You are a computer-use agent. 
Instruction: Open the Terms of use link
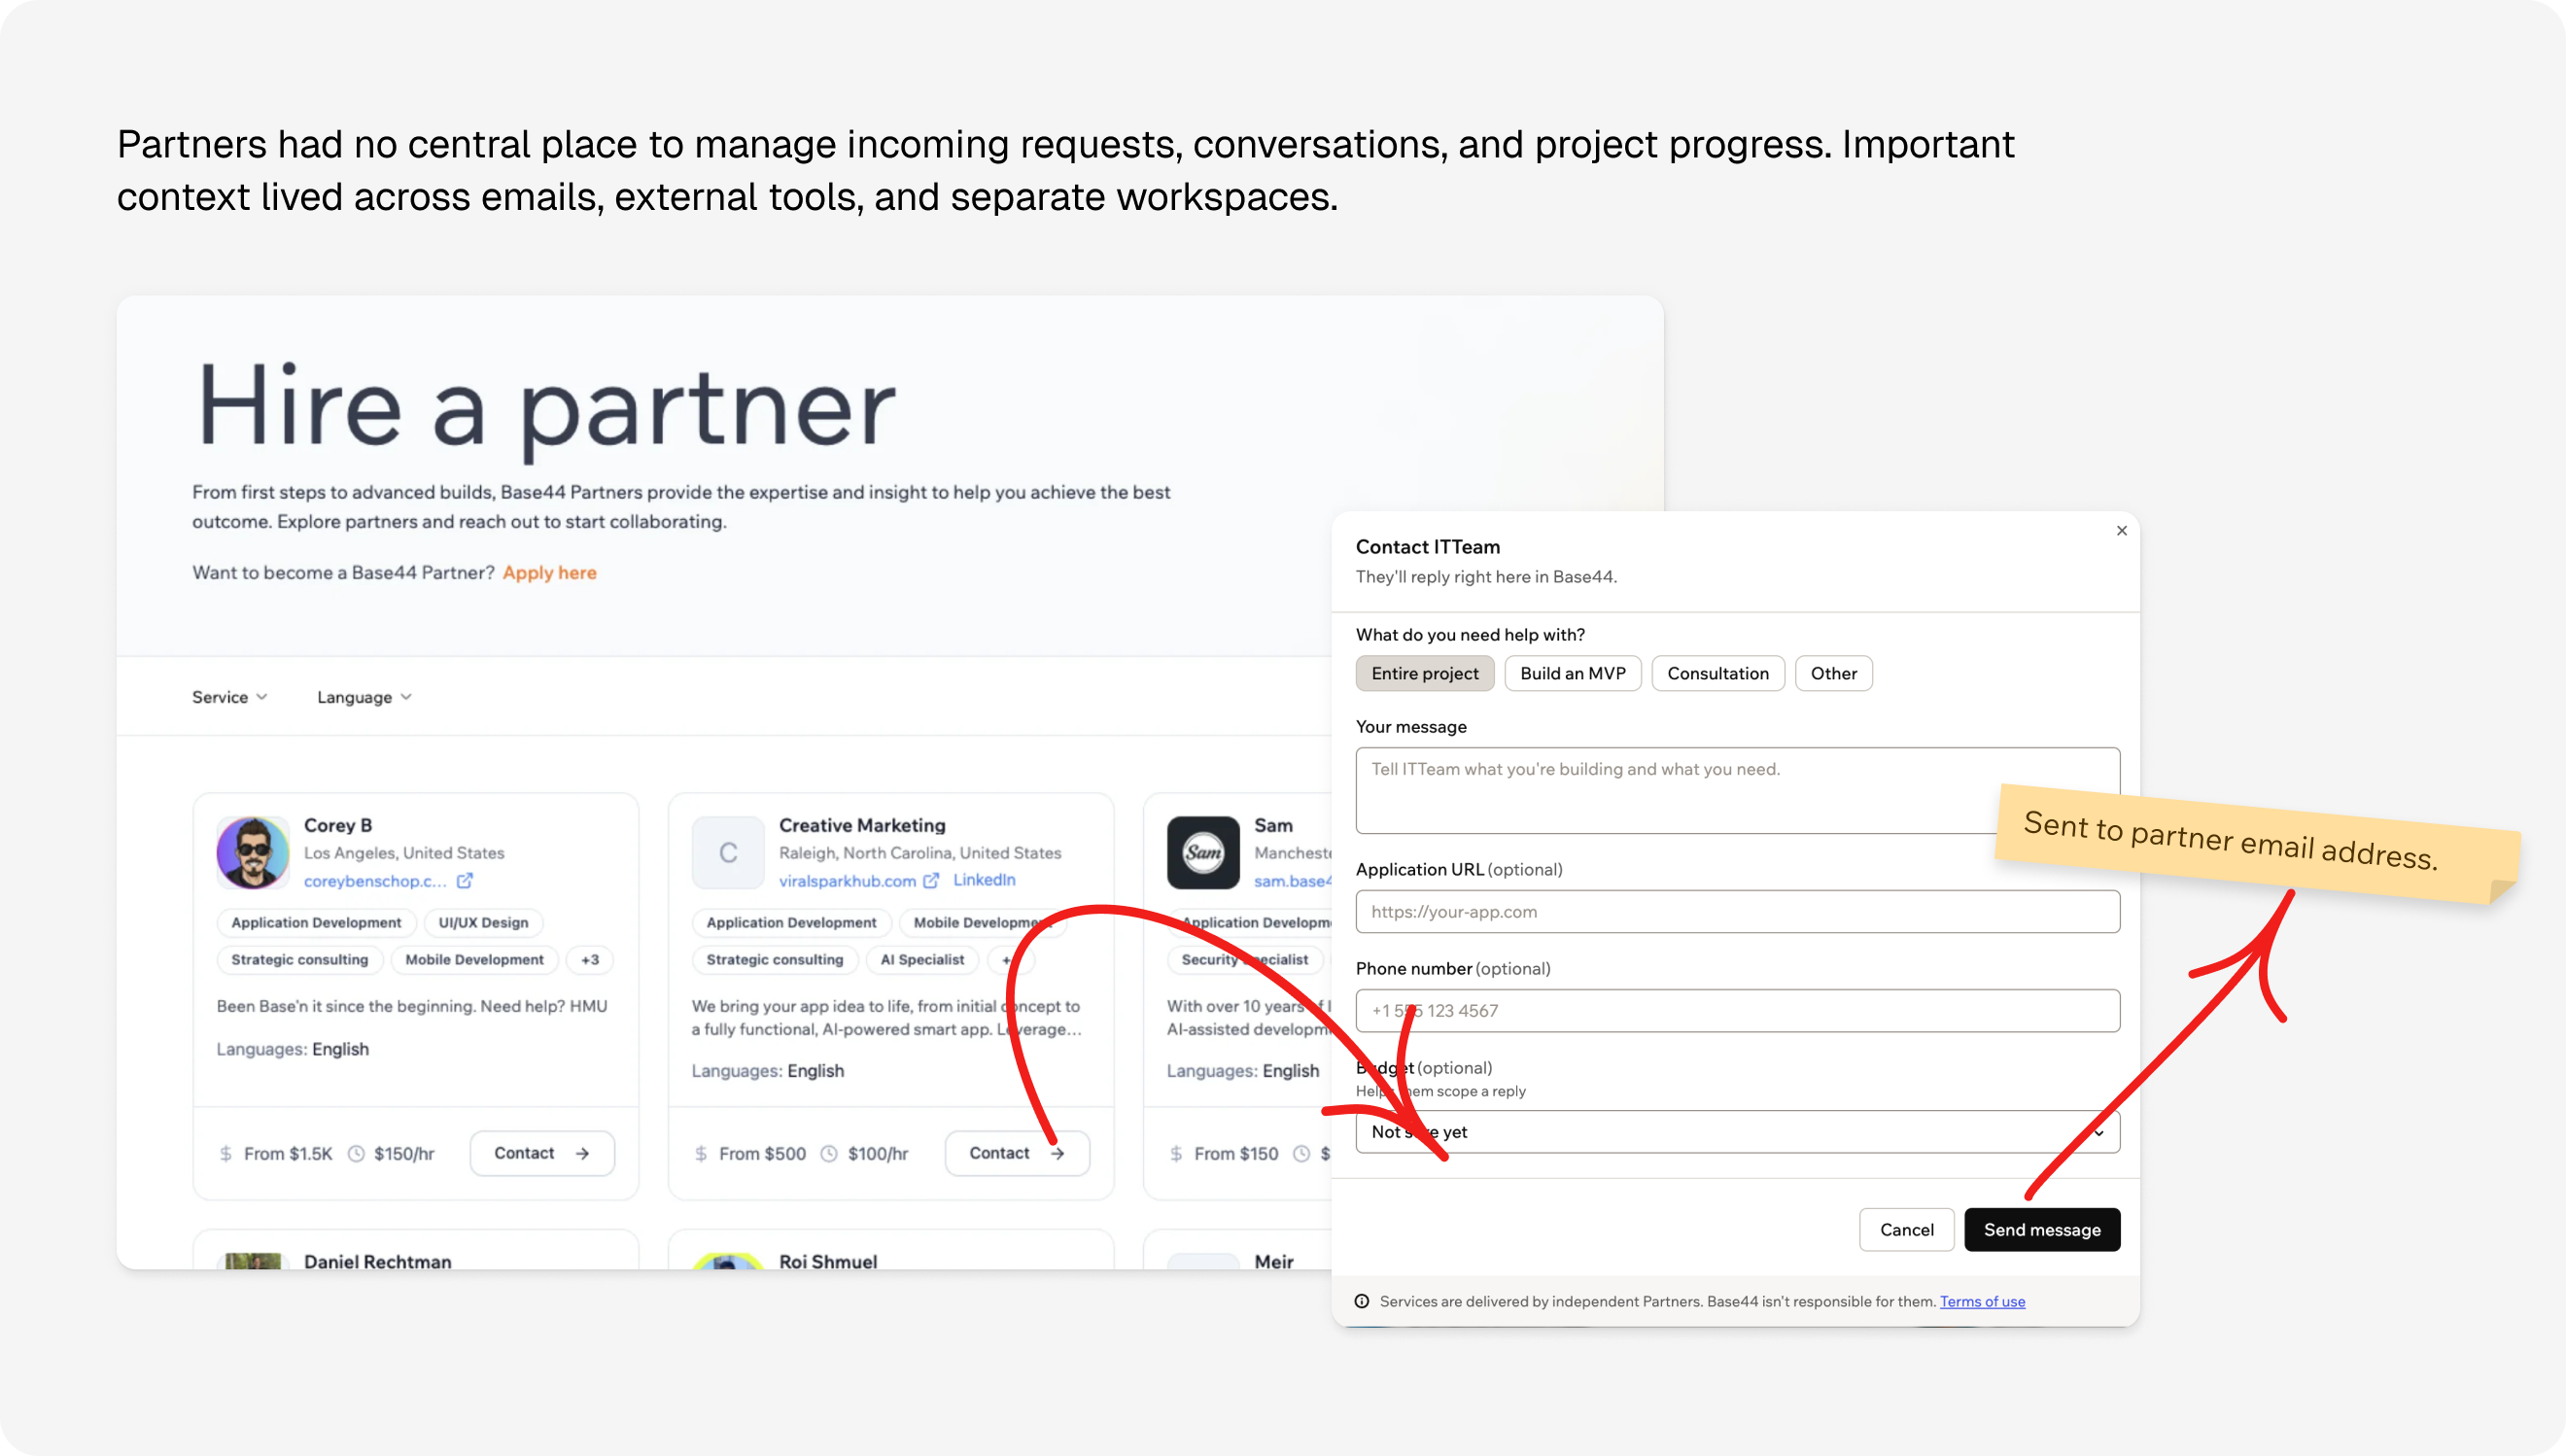point(1982,1301)
